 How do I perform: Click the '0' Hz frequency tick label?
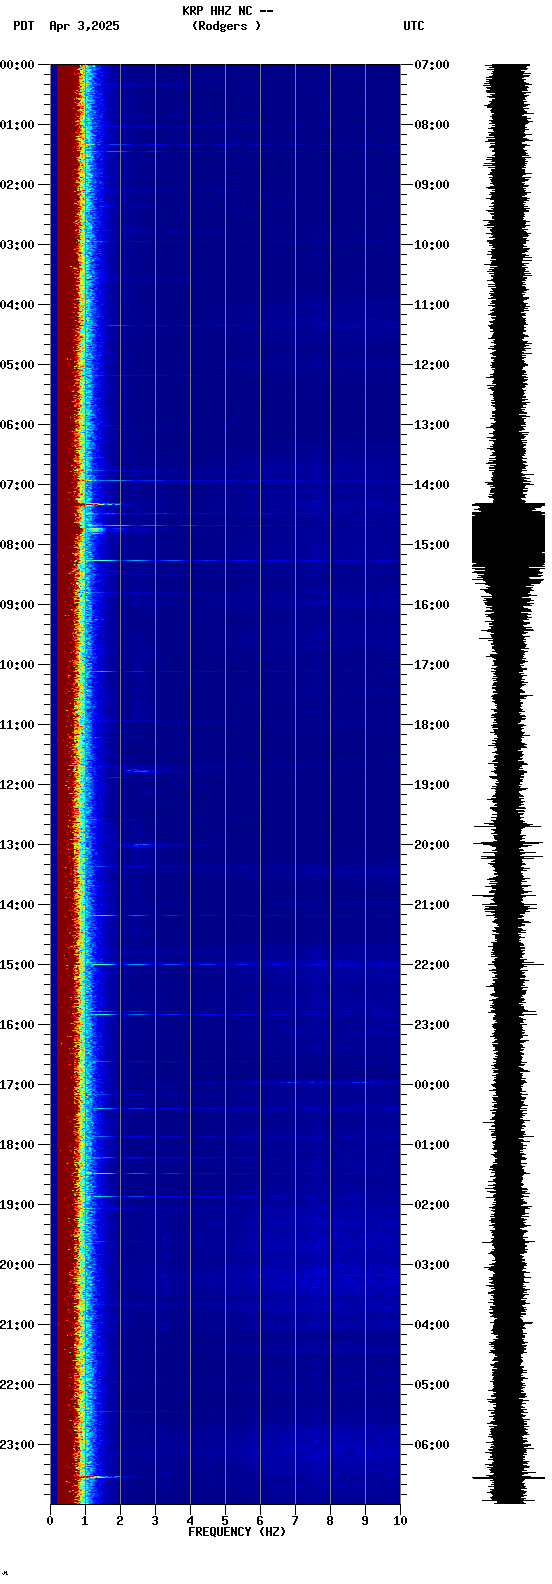coord(50,1521)
